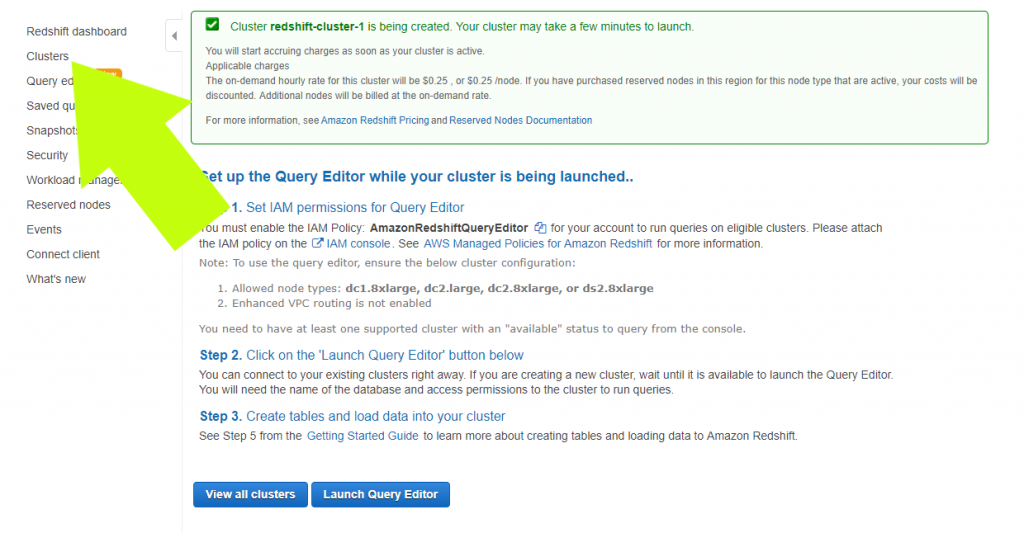
Task: Open Getting Started Guide link
Action: pyautogui.click(x=362, y=436)
